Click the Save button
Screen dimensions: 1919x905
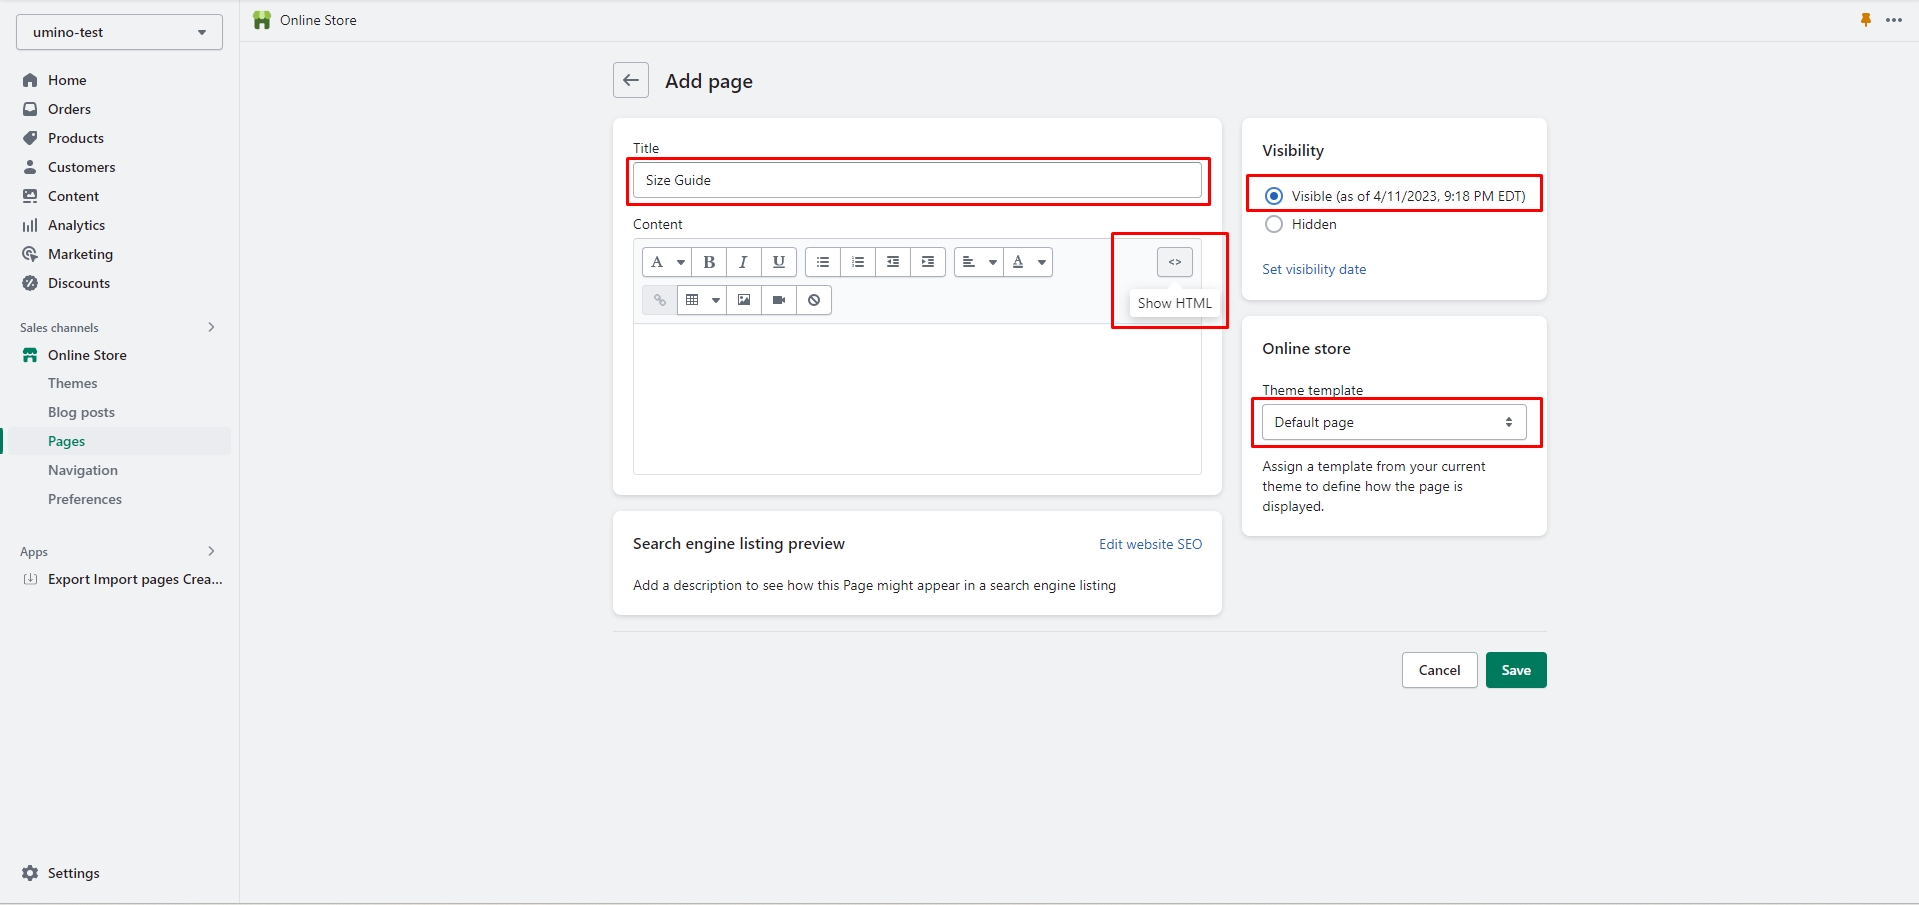[x=1515, y=670]
